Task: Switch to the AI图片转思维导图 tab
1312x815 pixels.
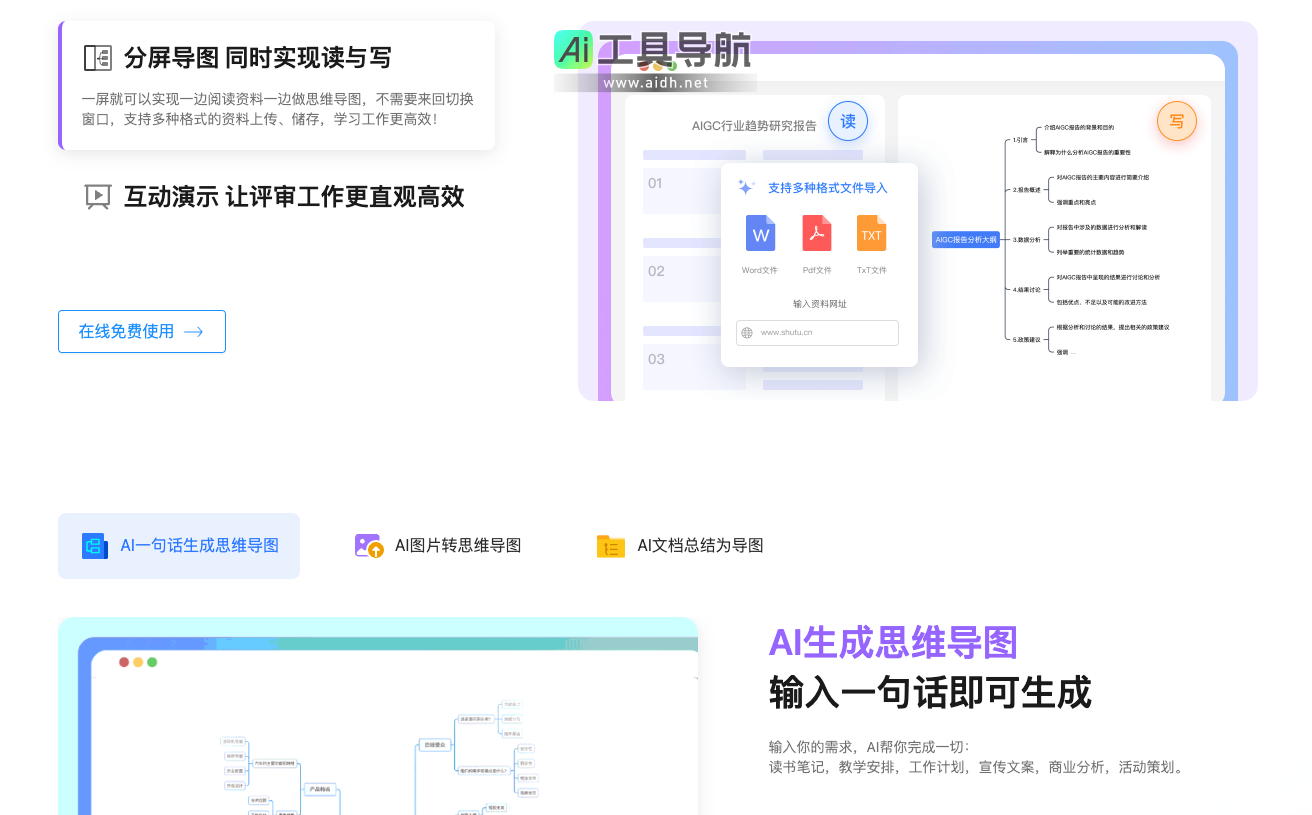Action: (438, 546)
